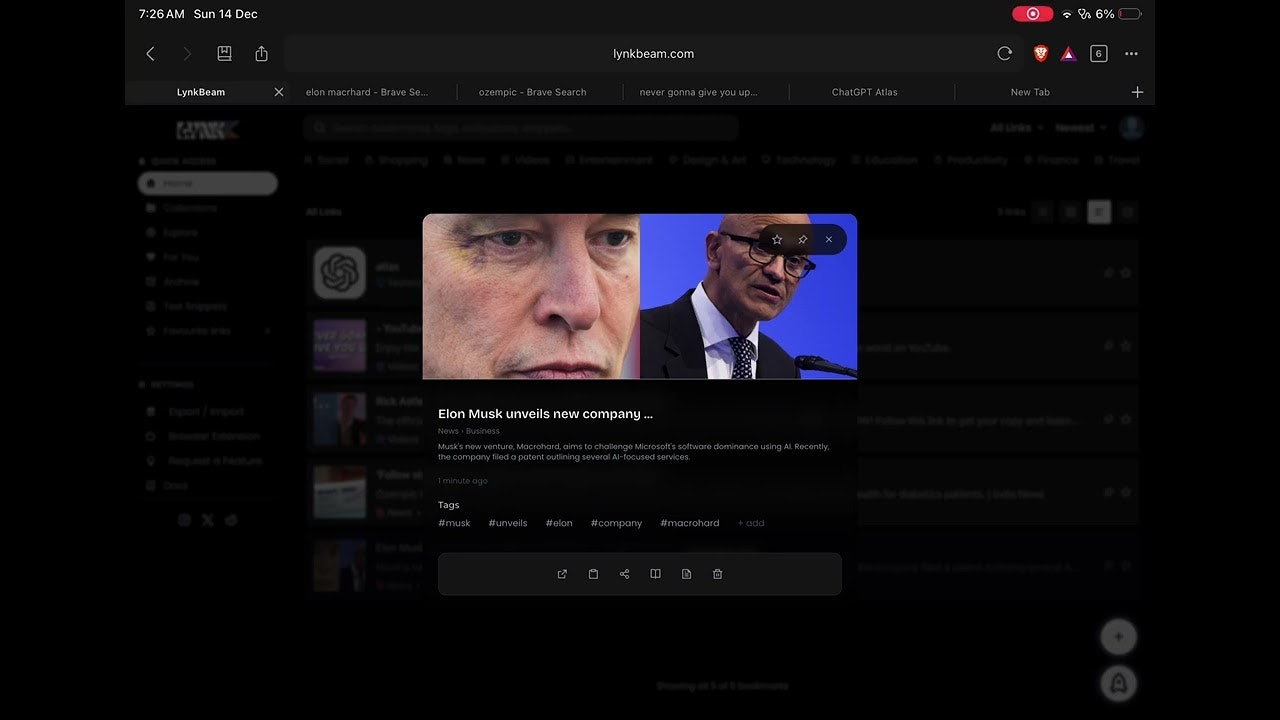Screen dimensions: 1280x720
Task: Favorite the bookmark with the star icon
Action: 777,240
